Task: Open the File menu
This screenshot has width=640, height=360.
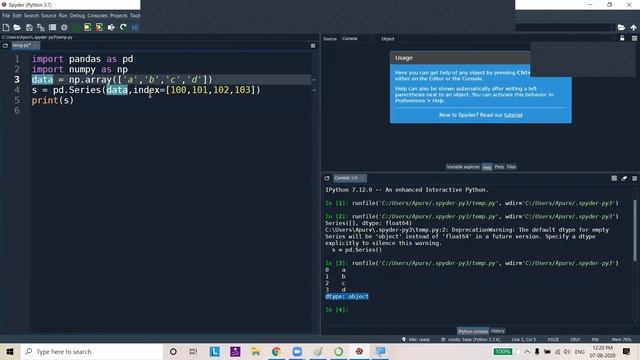Action: pyautogui.click(x=6, y=16)
